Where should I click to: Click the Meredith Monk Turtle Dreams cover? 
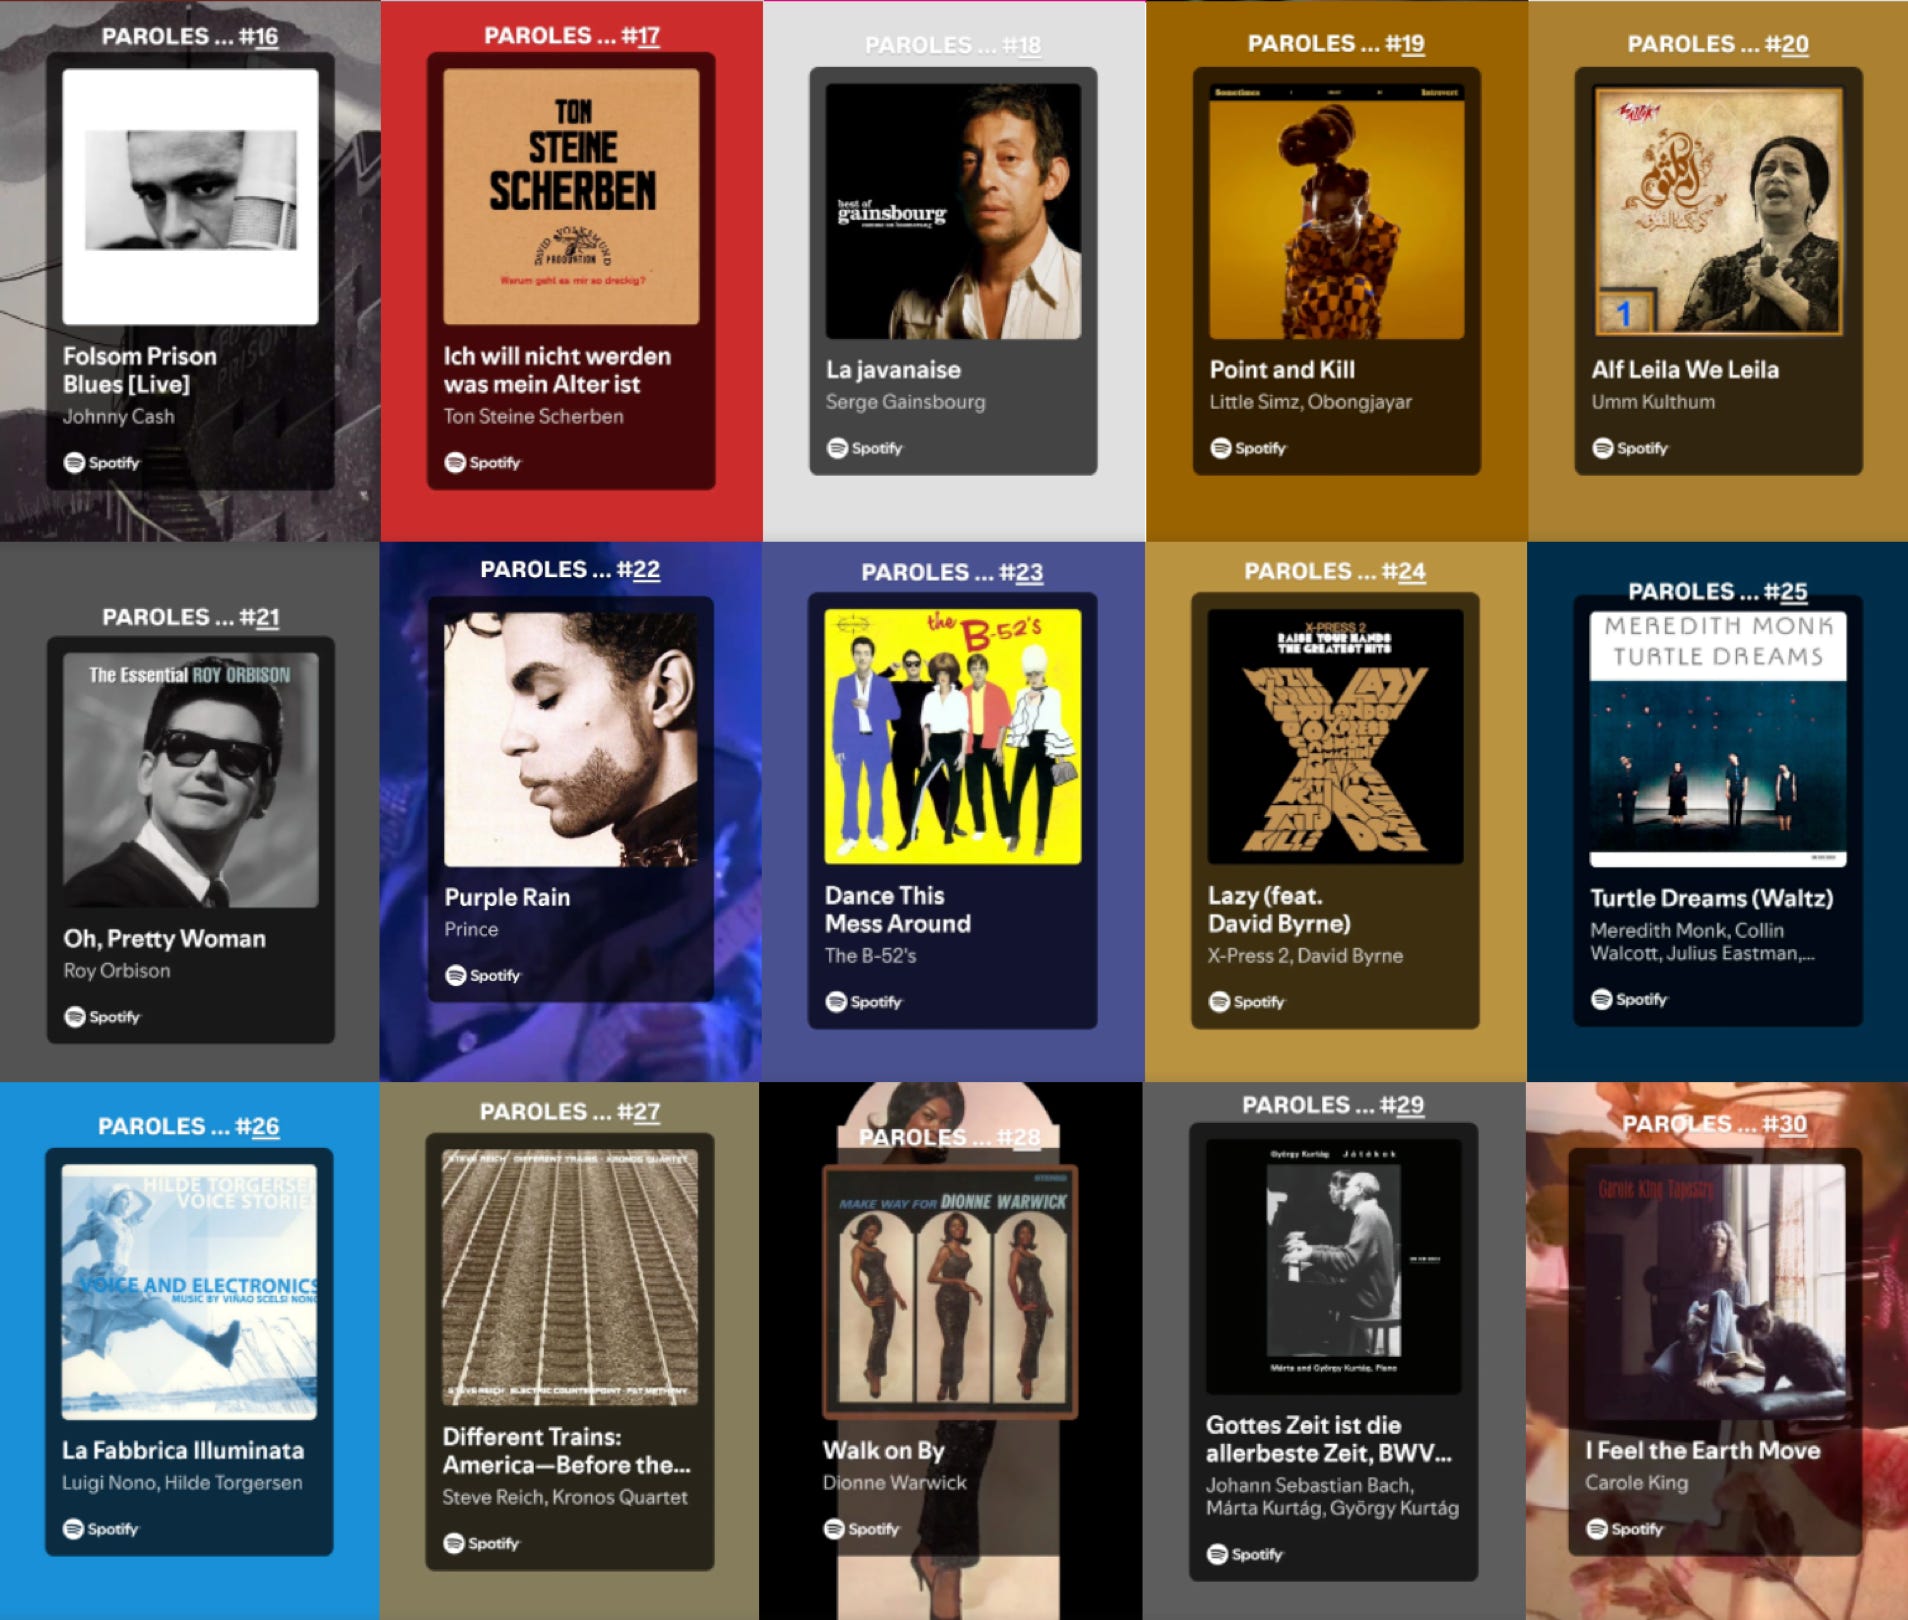1718,738
